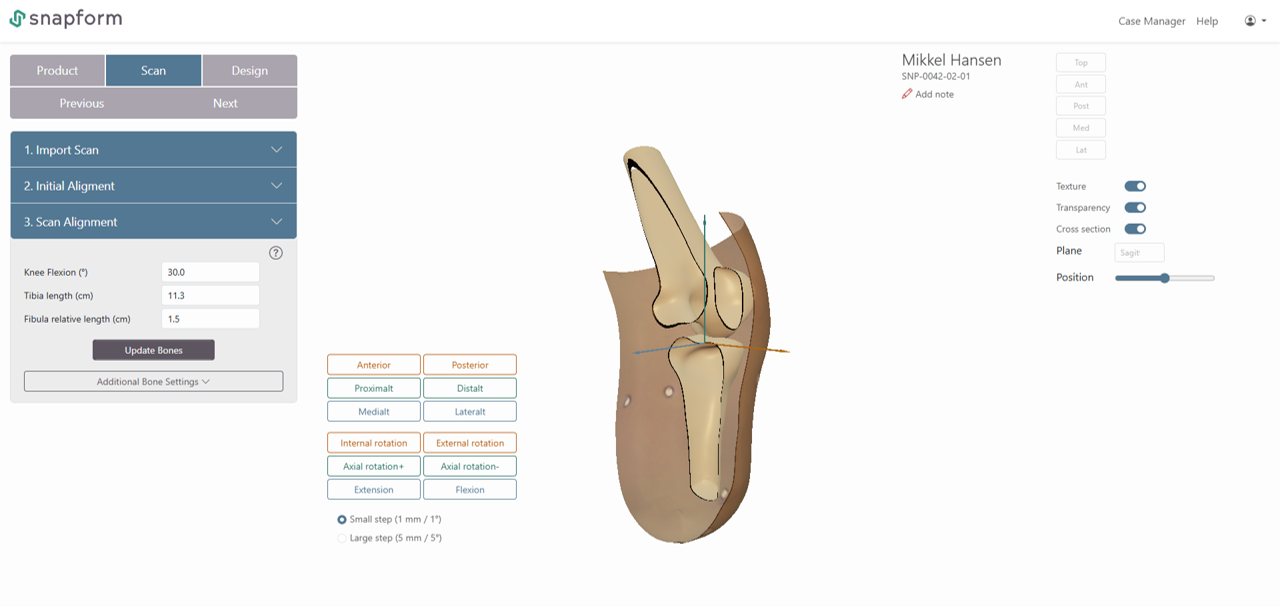Click the Flexion button

[x=470, y=490]
